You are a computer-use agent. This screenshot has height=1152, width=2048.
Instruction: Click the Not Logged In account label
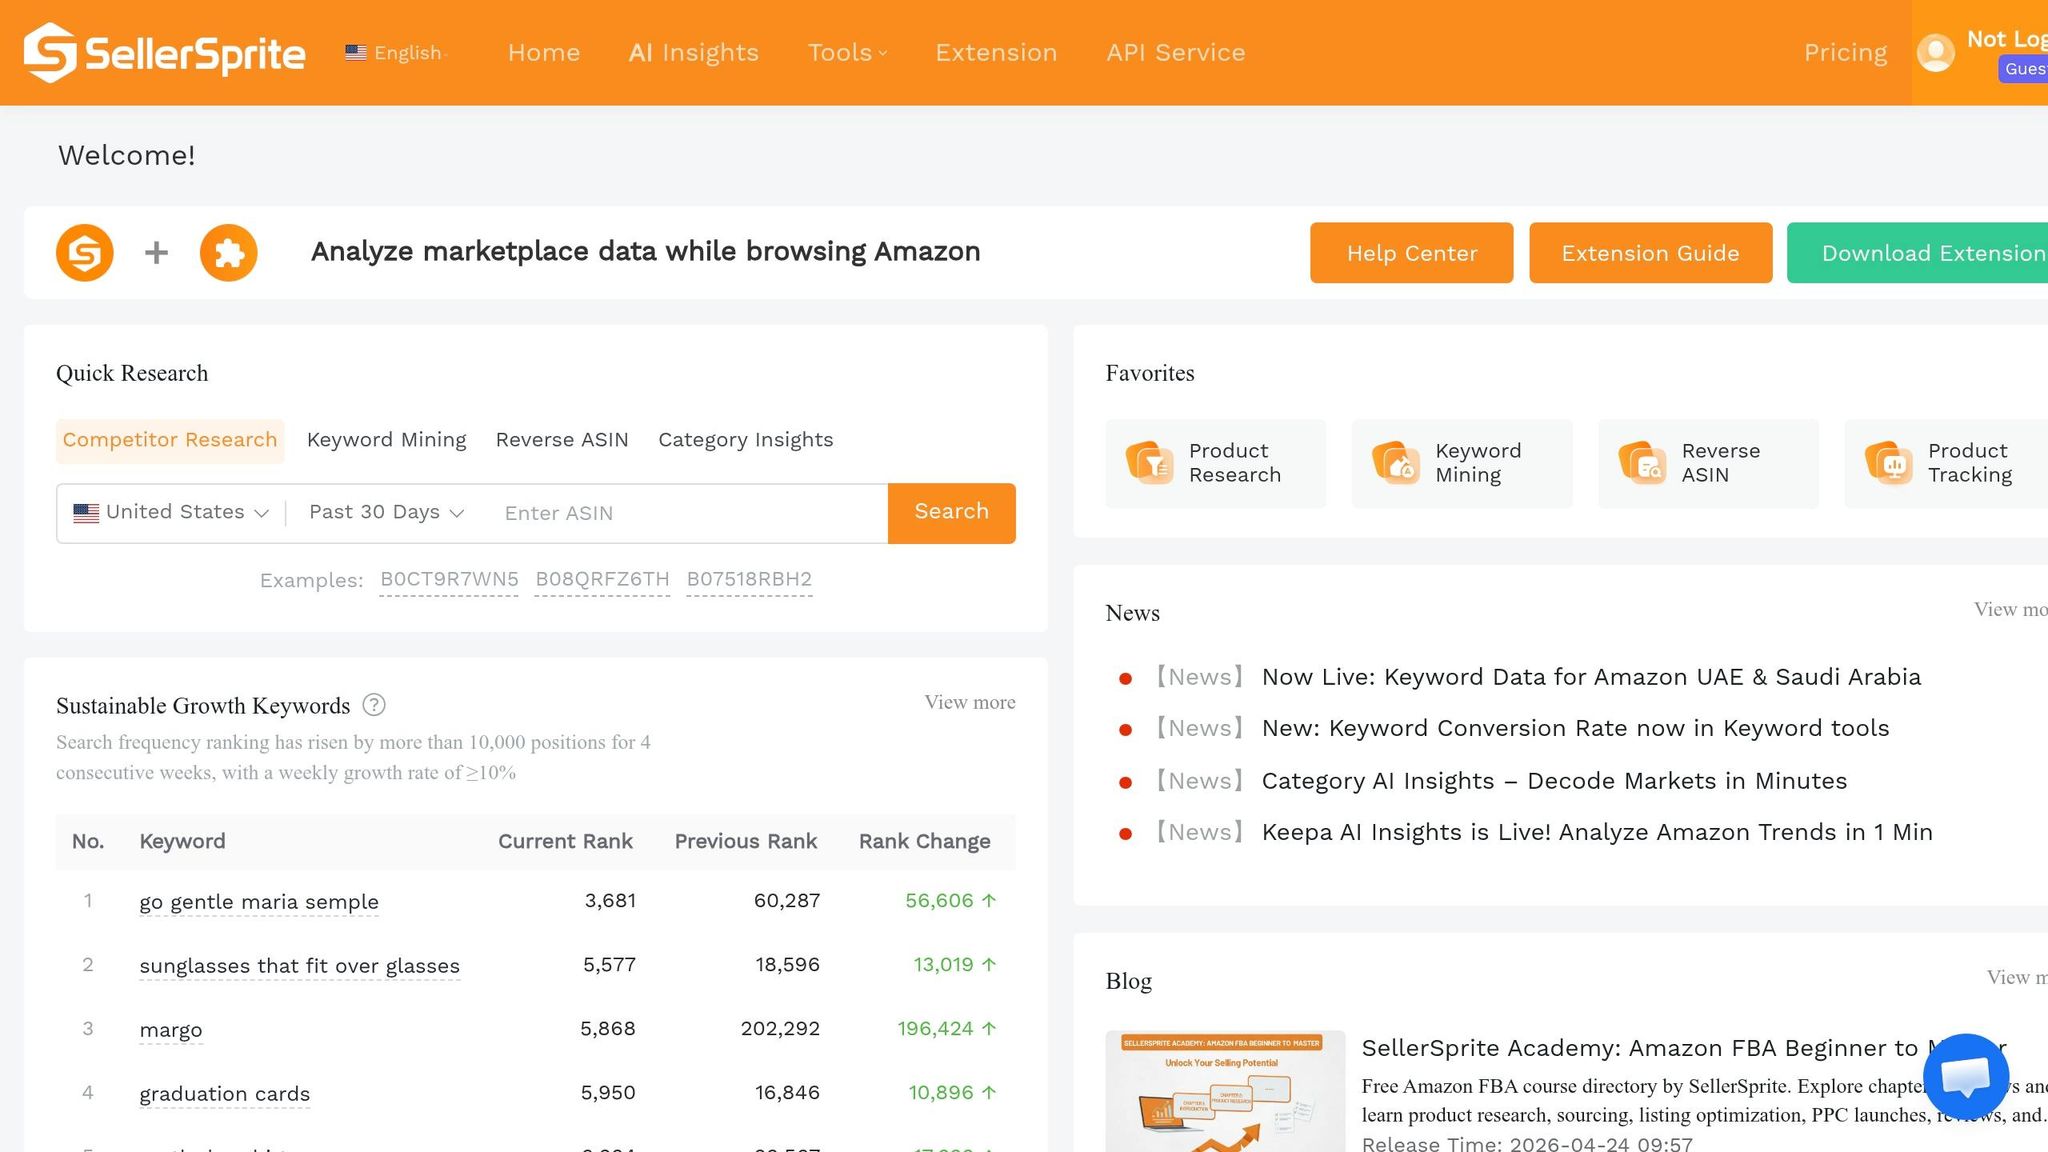click(x=2007, y=40)
